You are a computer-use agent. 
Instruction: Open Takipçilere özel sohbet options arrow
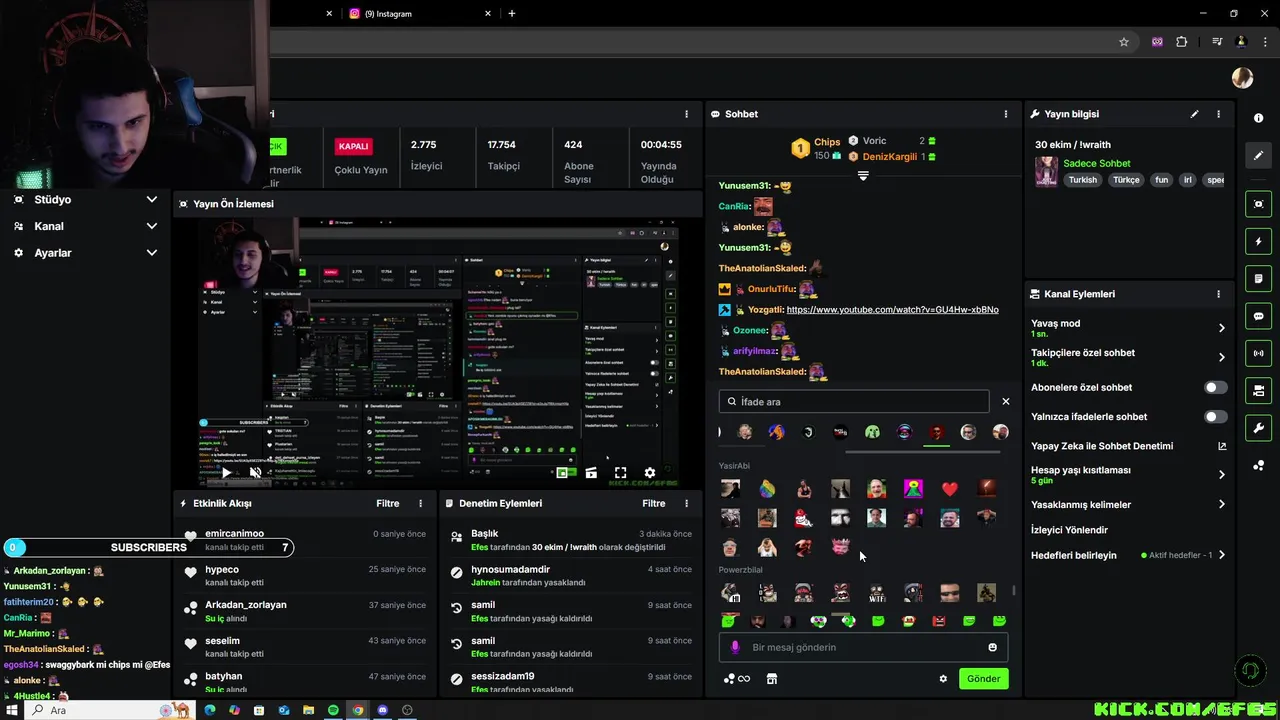(x=1221, y=357)
